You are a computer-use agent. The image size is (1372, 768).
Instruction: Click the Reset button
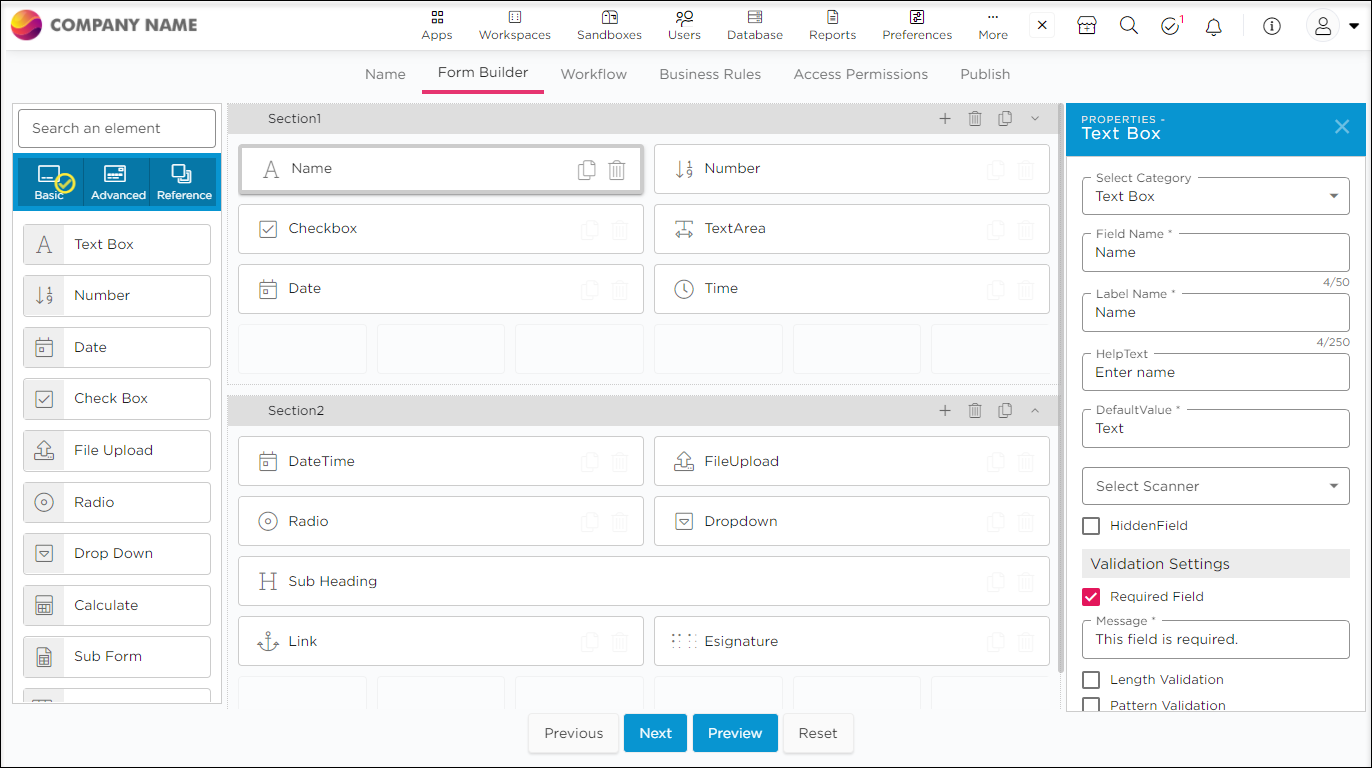(818, 733)
